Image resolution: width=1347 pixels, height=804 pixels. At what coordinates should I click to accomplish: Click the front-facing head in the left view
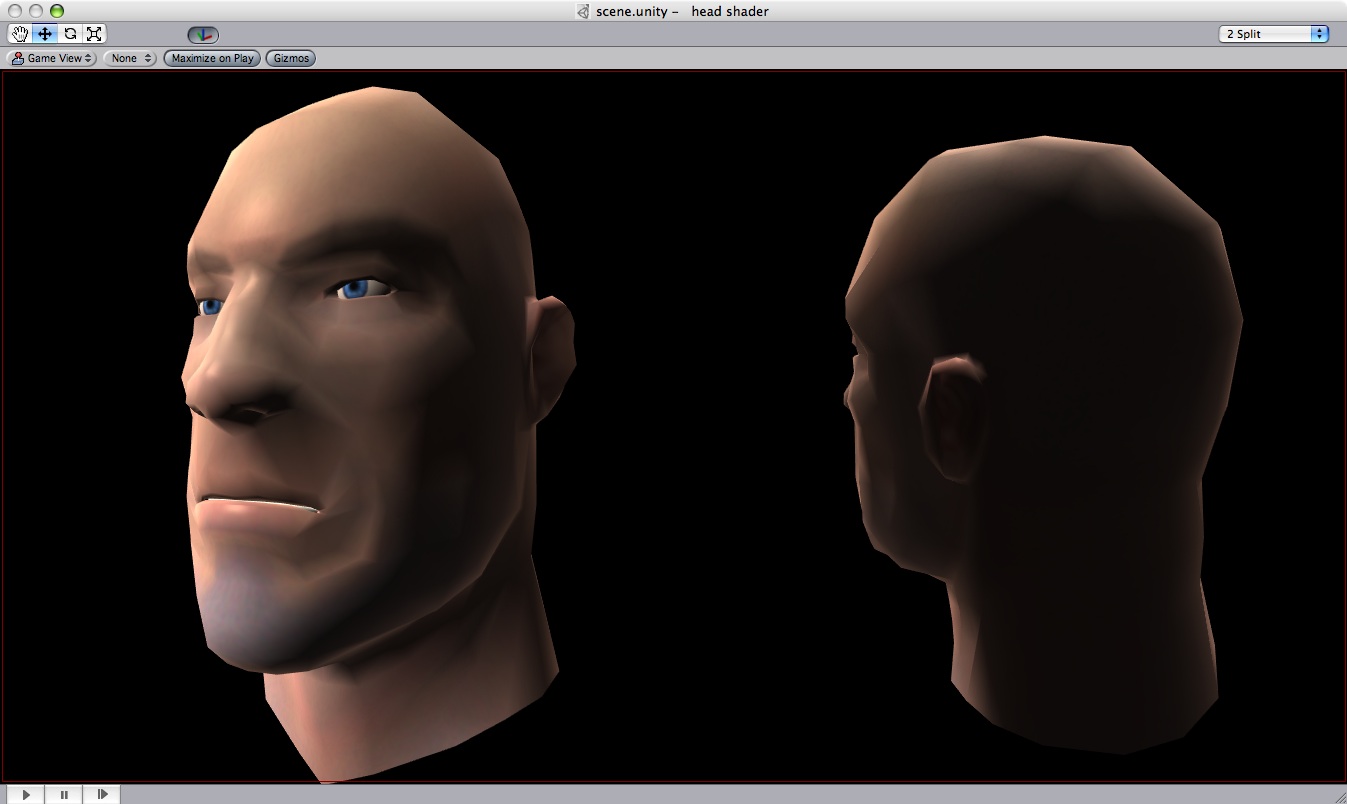[360, 400]
